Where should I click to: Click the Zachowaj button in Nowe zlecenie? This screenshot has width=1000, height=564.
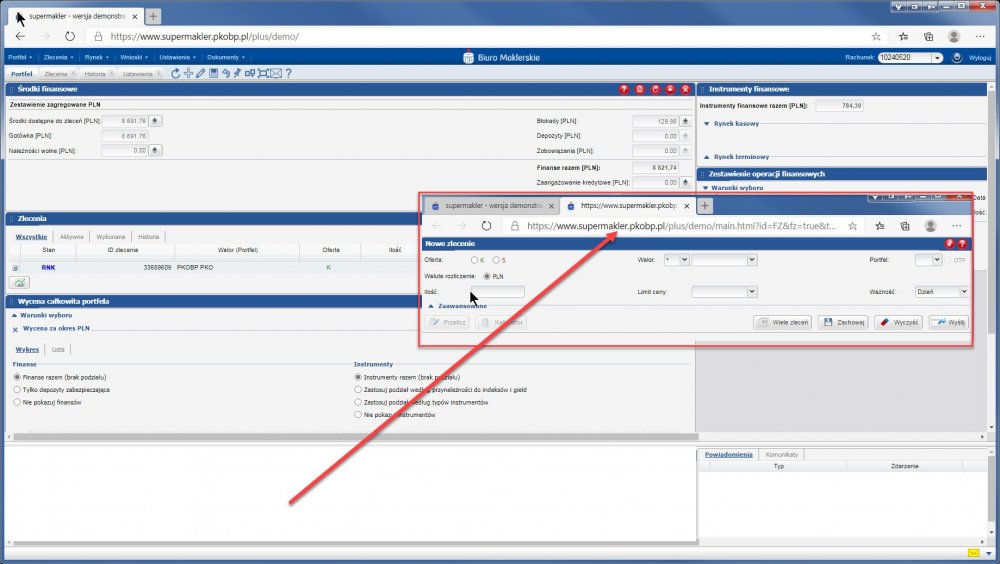pyautogui.click(x=843, y=322)
